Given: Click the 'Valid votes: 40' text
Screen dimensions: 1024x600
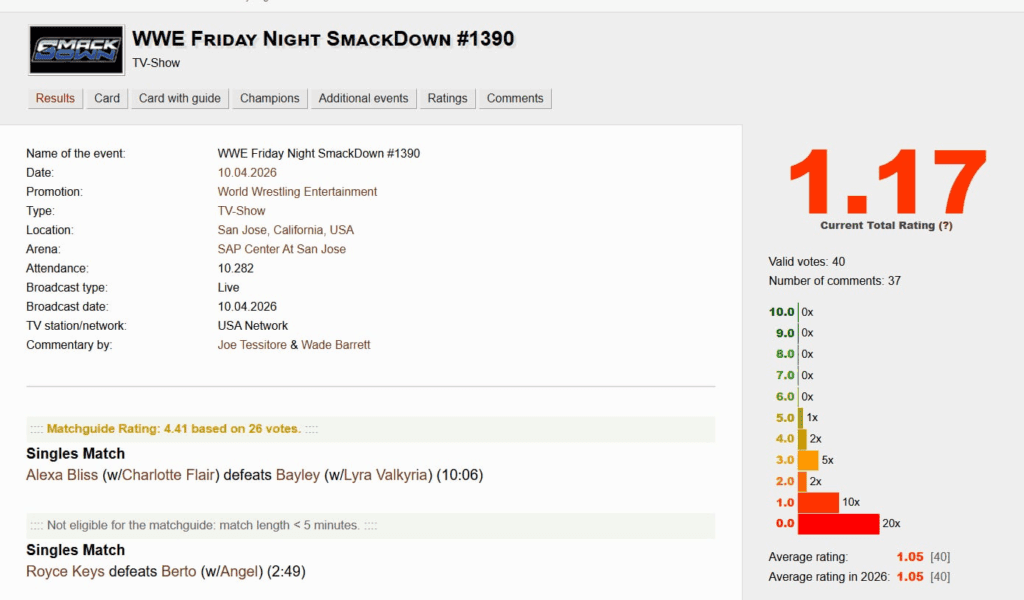Looking at the screenshot, I should (x=807, y=262).
